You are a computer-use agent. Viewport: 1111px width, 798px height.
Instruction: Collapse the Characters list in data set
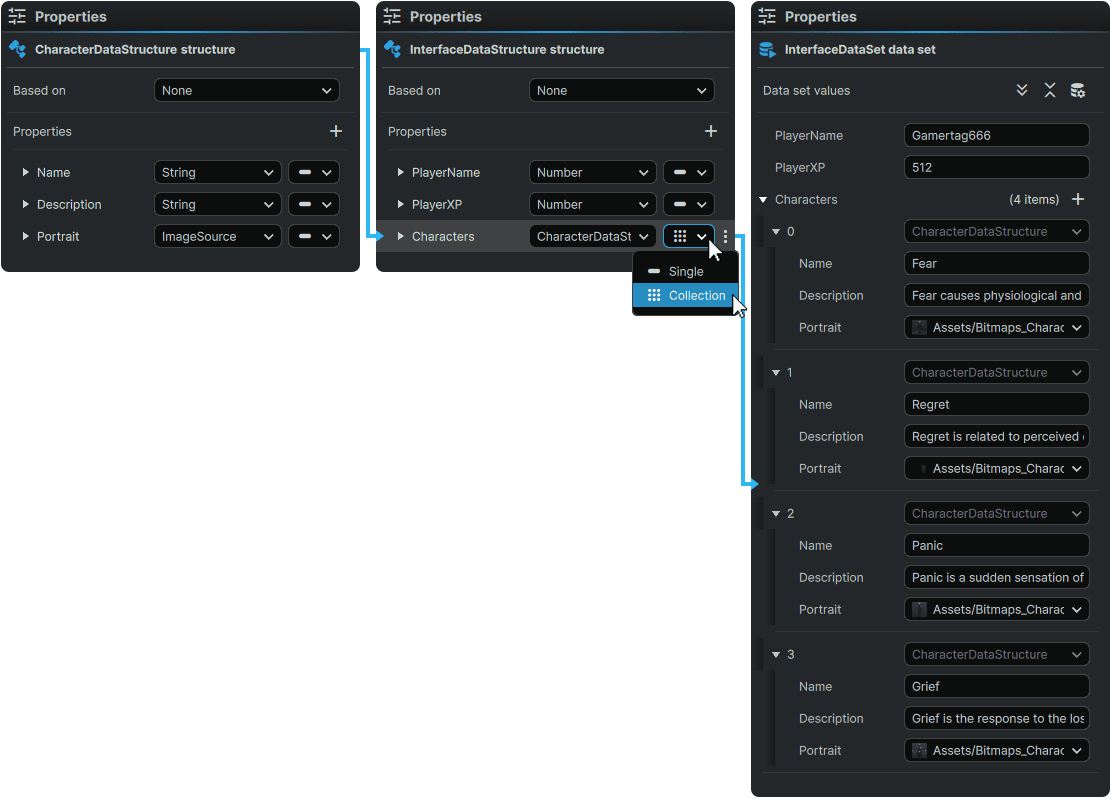(x=764, y=200)
